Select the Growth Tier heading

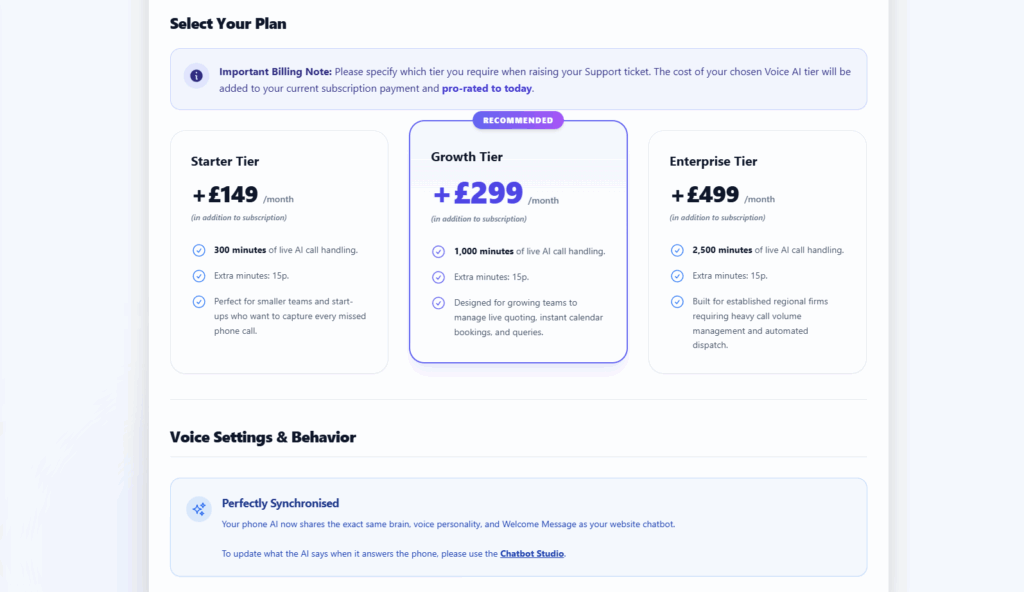[467, 157]
